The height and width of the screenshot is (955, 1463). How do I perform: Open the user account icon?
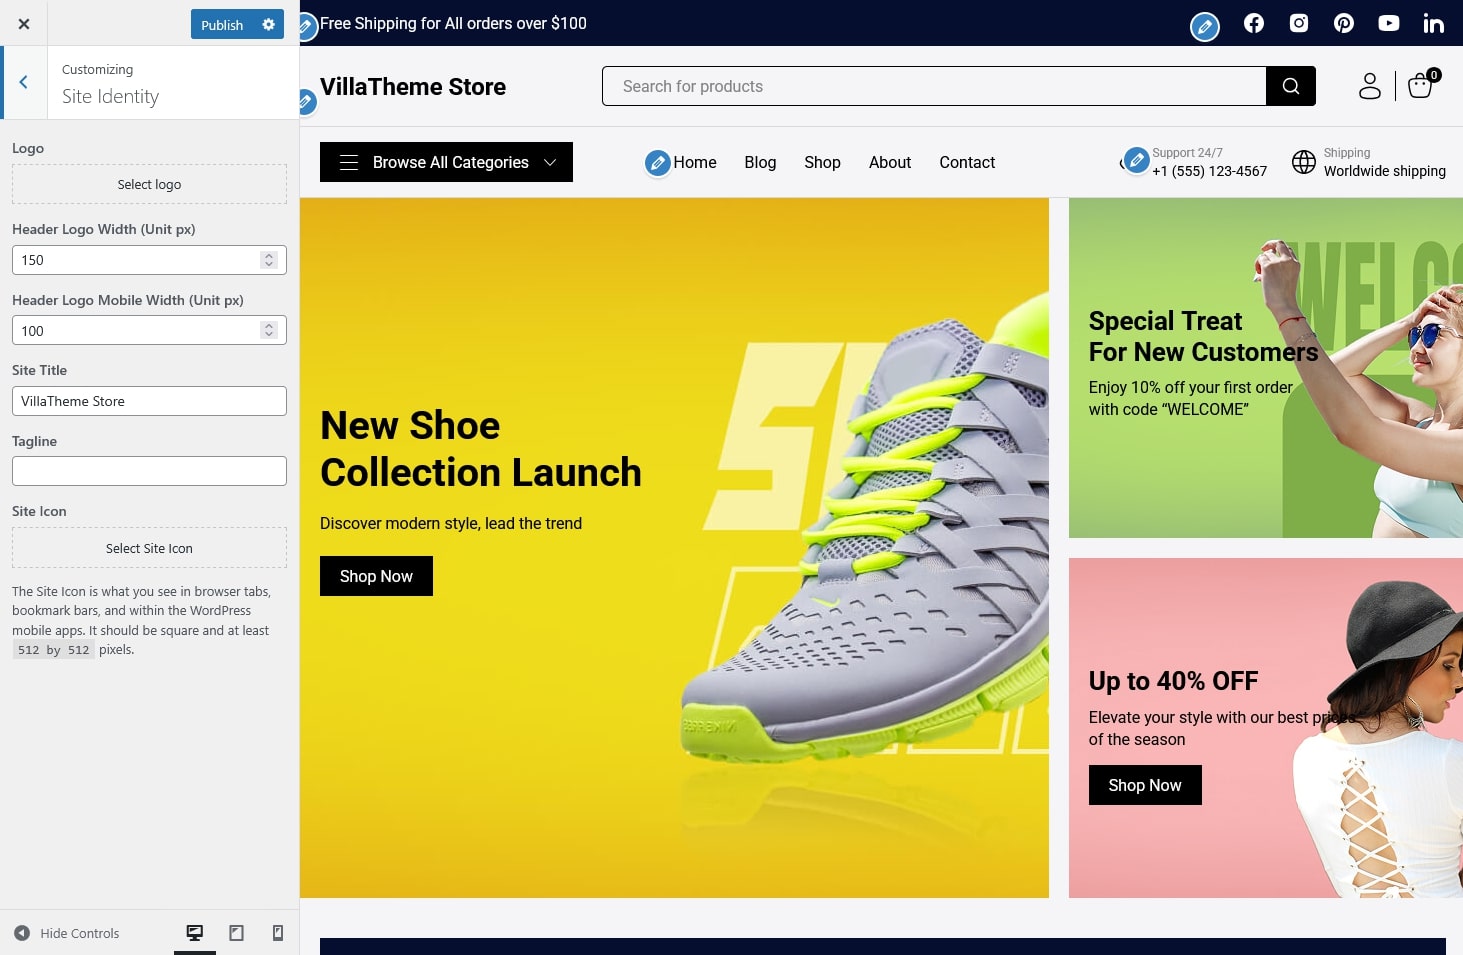tap(1369, 86)
